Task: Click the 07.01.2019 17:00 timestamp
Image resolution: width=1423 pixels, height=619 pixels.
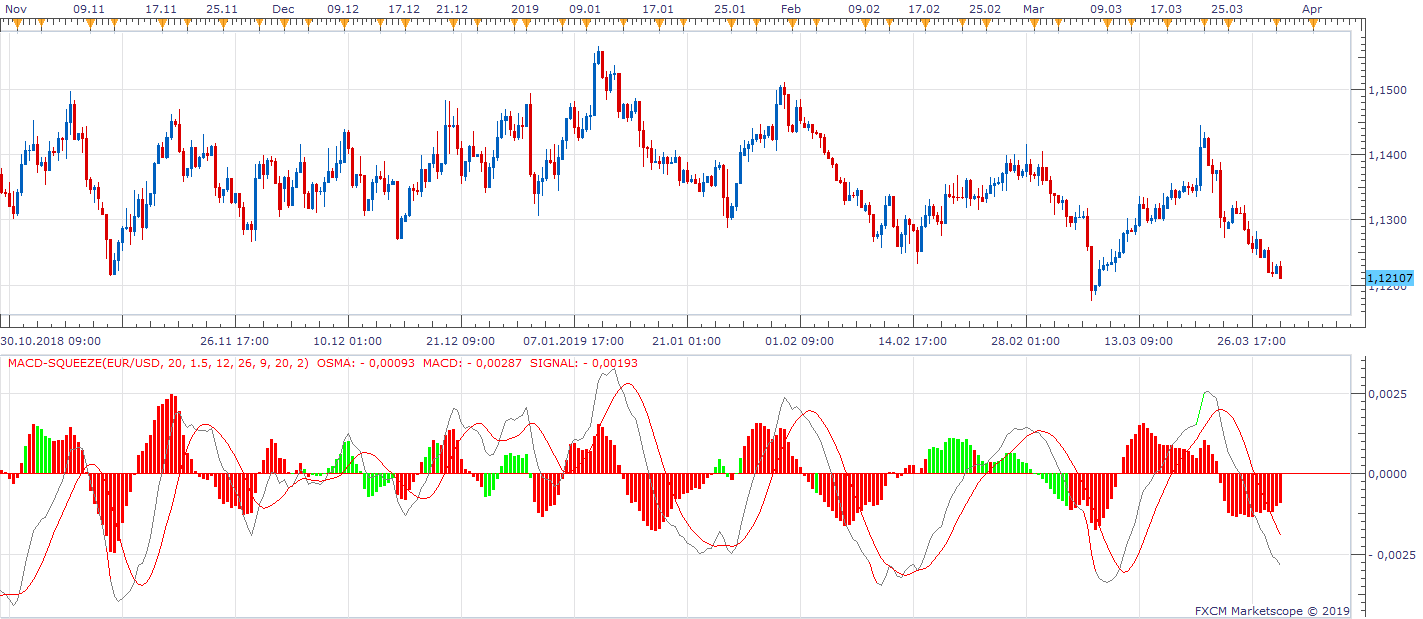Action: [x=572, y=341]
